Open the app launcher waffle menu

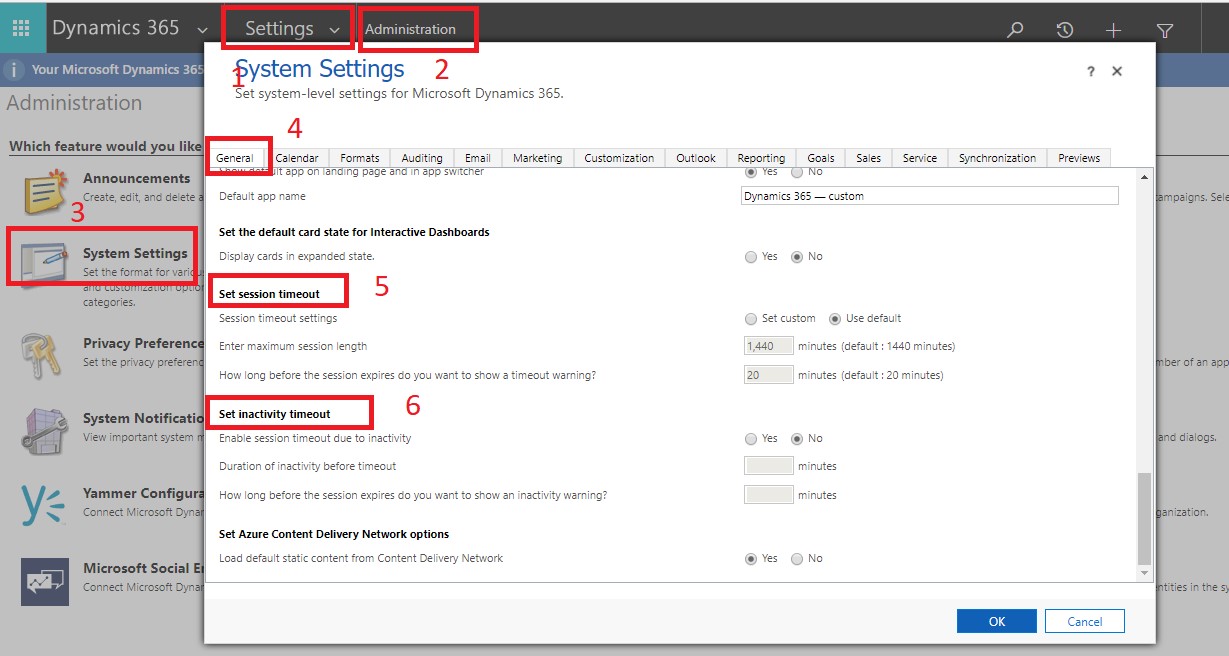click(x=21, y=28)
